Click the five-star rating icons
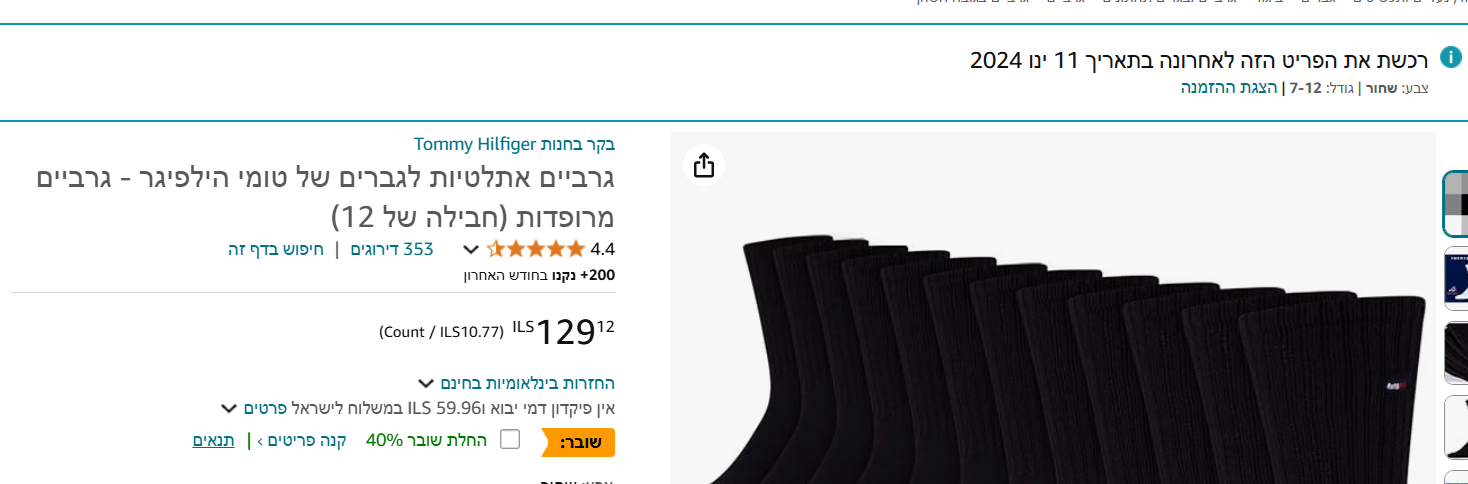This screenshot has height=484, width=1468. pyautogui.click(x=535, y=249)
